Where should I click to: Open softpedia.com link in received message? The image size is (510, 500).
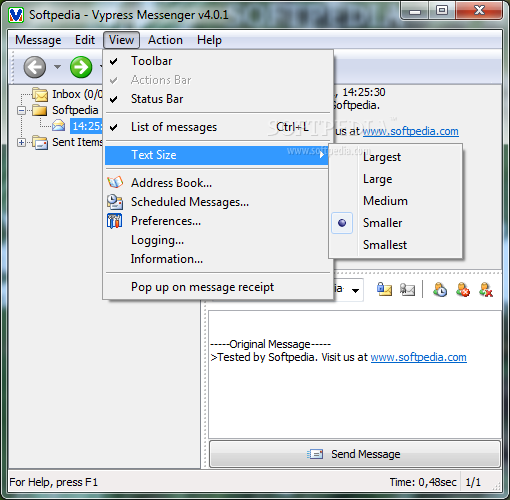point(411,131)
